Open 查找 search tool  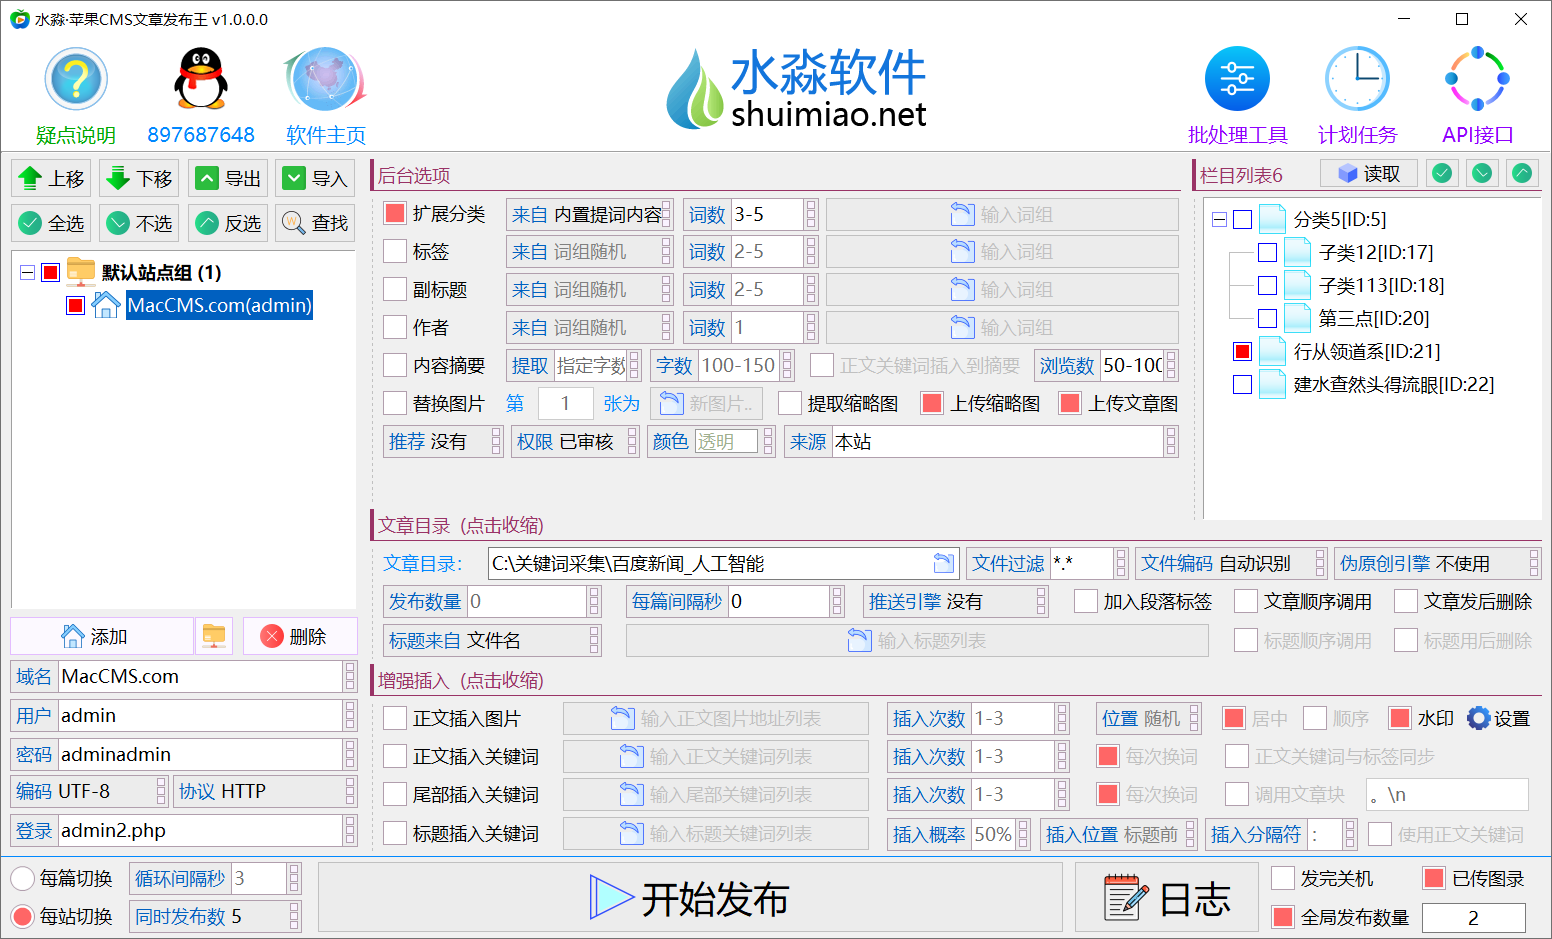(x=315, y=223)
